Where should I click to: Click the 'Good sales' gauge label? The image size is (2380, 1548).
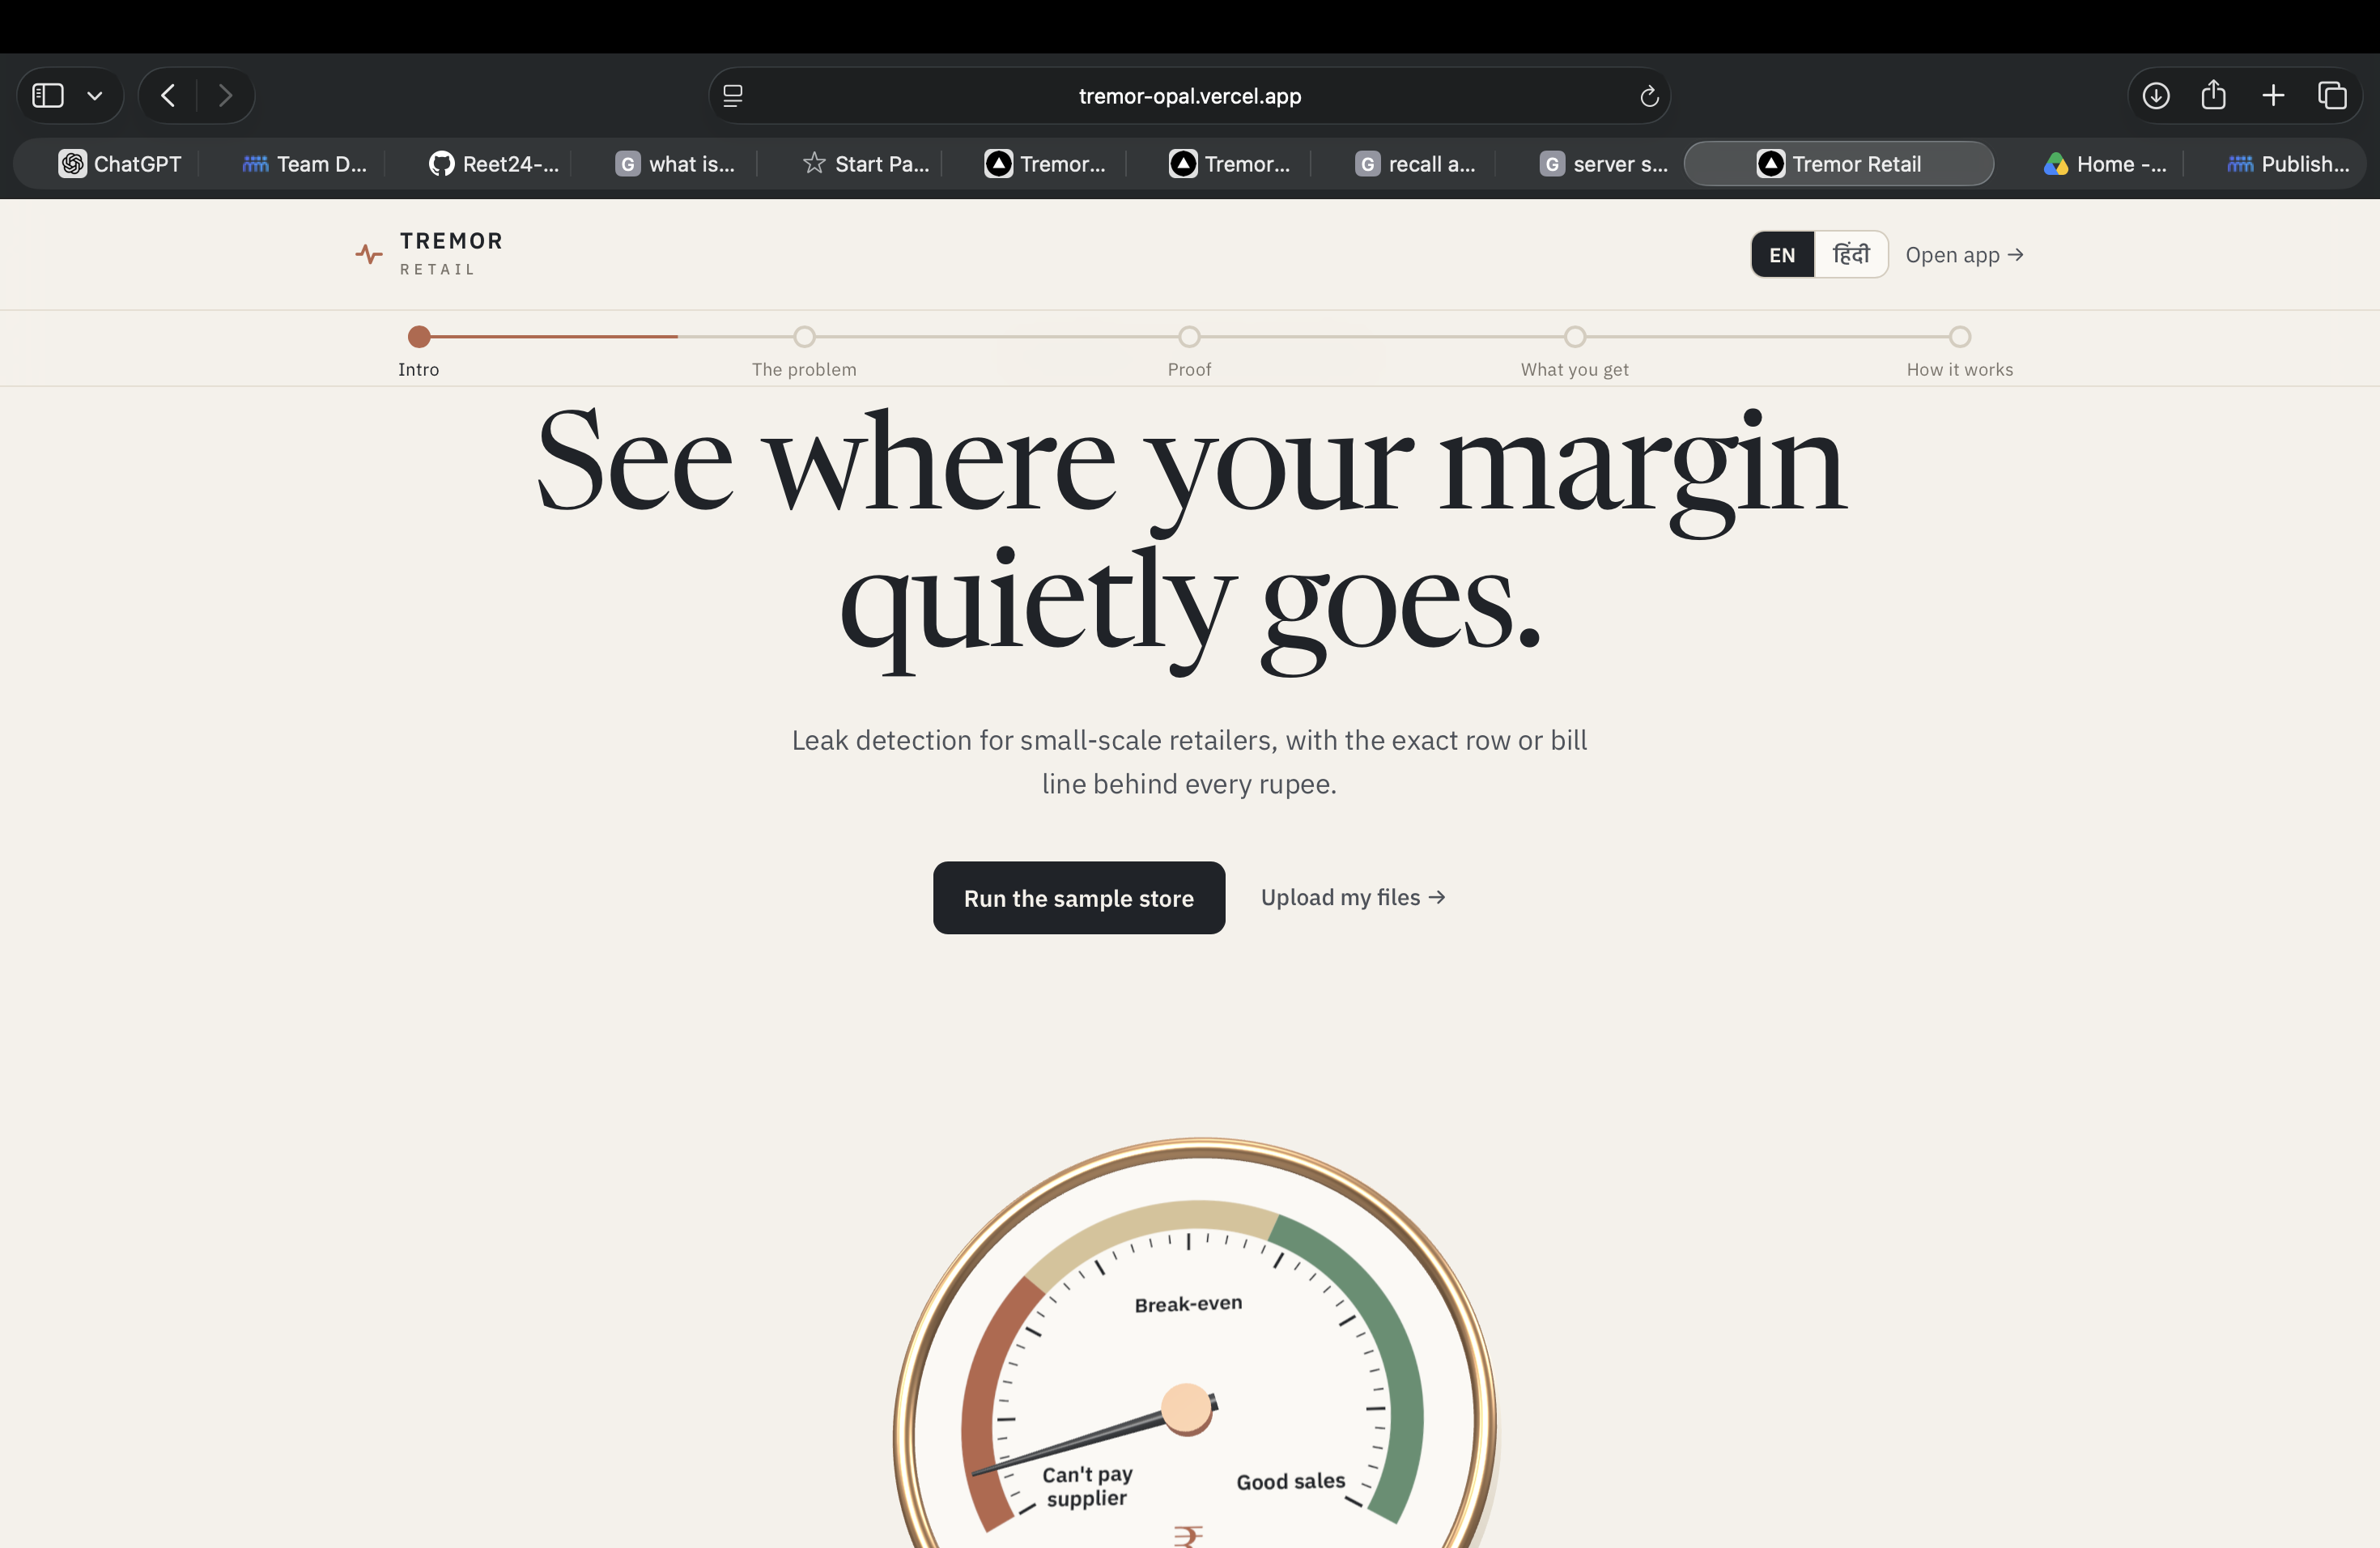click(x=1291, y=1481)
